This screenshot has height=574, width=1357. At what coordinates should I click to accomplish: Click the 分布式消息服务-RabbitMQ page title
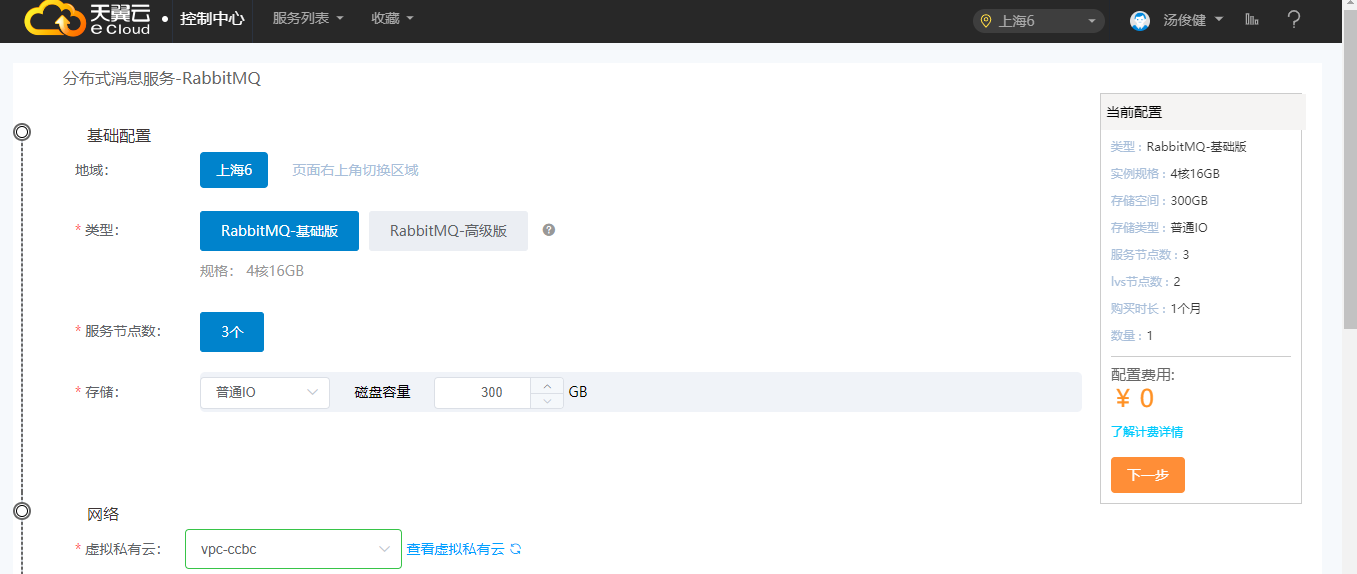(x=162, y=78)
